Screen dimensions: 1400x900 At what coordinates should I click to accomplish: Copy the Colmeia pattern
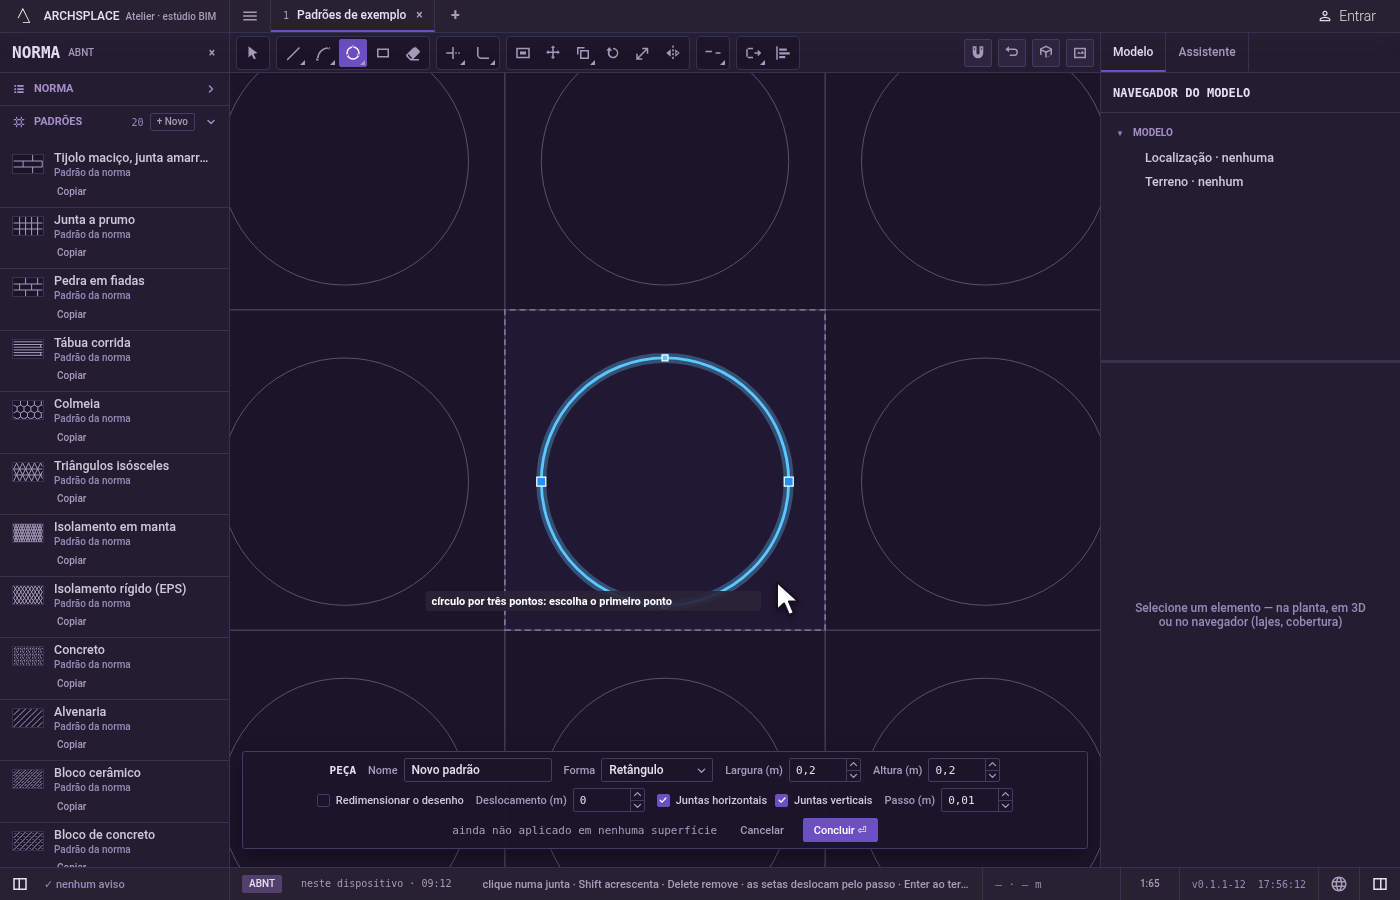tap(71, 437)
